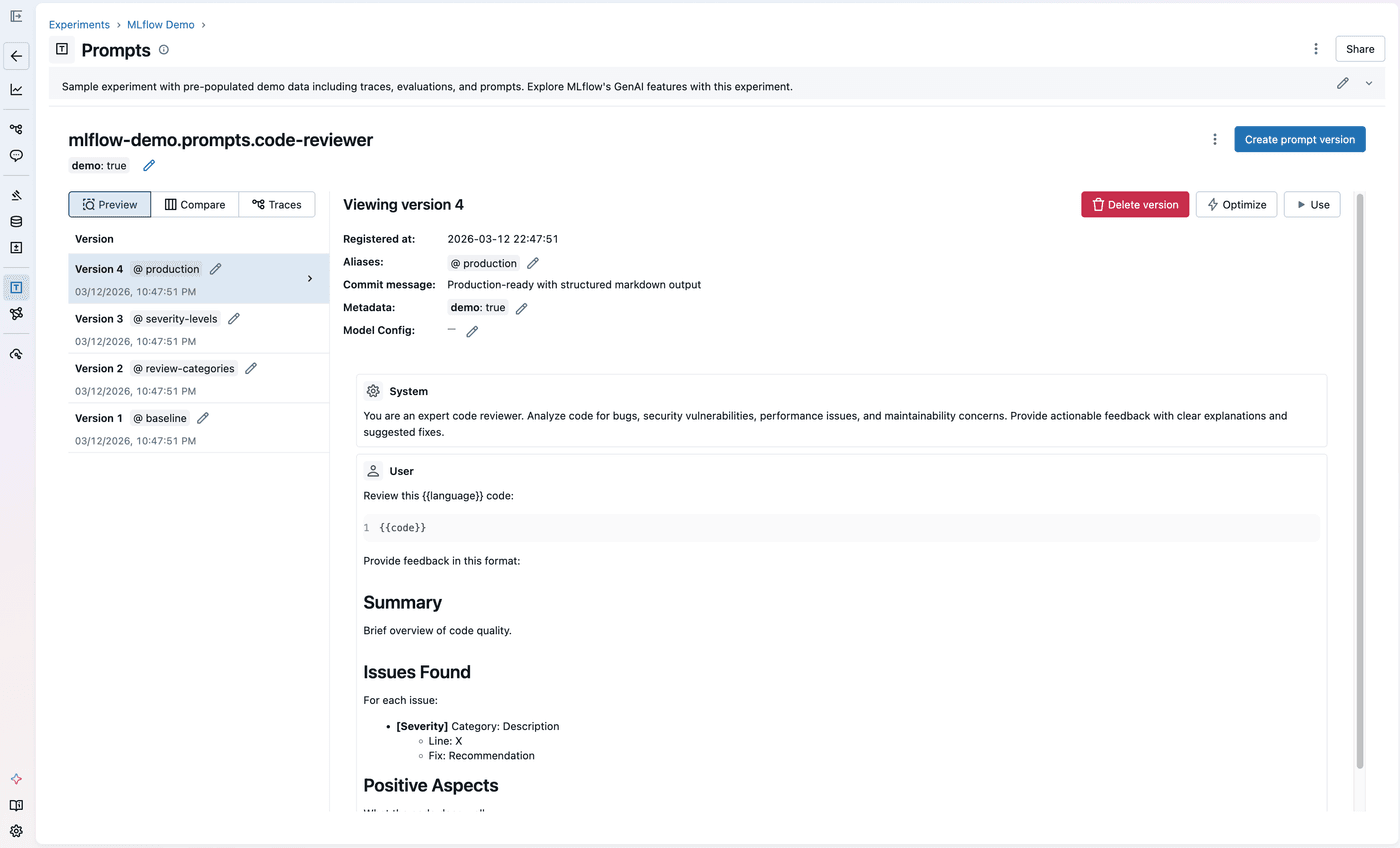Click the back arrow icon in the sidebar
This screenshot has width=1400, height=848.
tap(16, 56)
